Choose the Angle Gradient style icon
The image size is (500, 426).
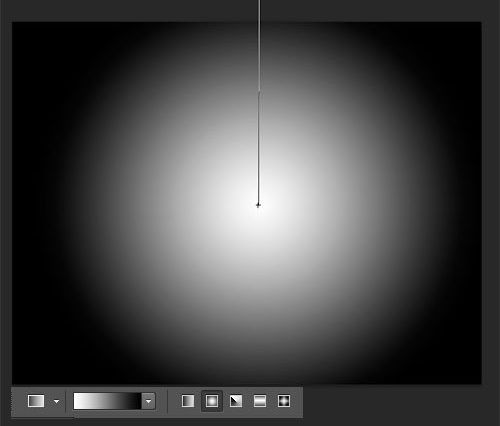(236, 401)
